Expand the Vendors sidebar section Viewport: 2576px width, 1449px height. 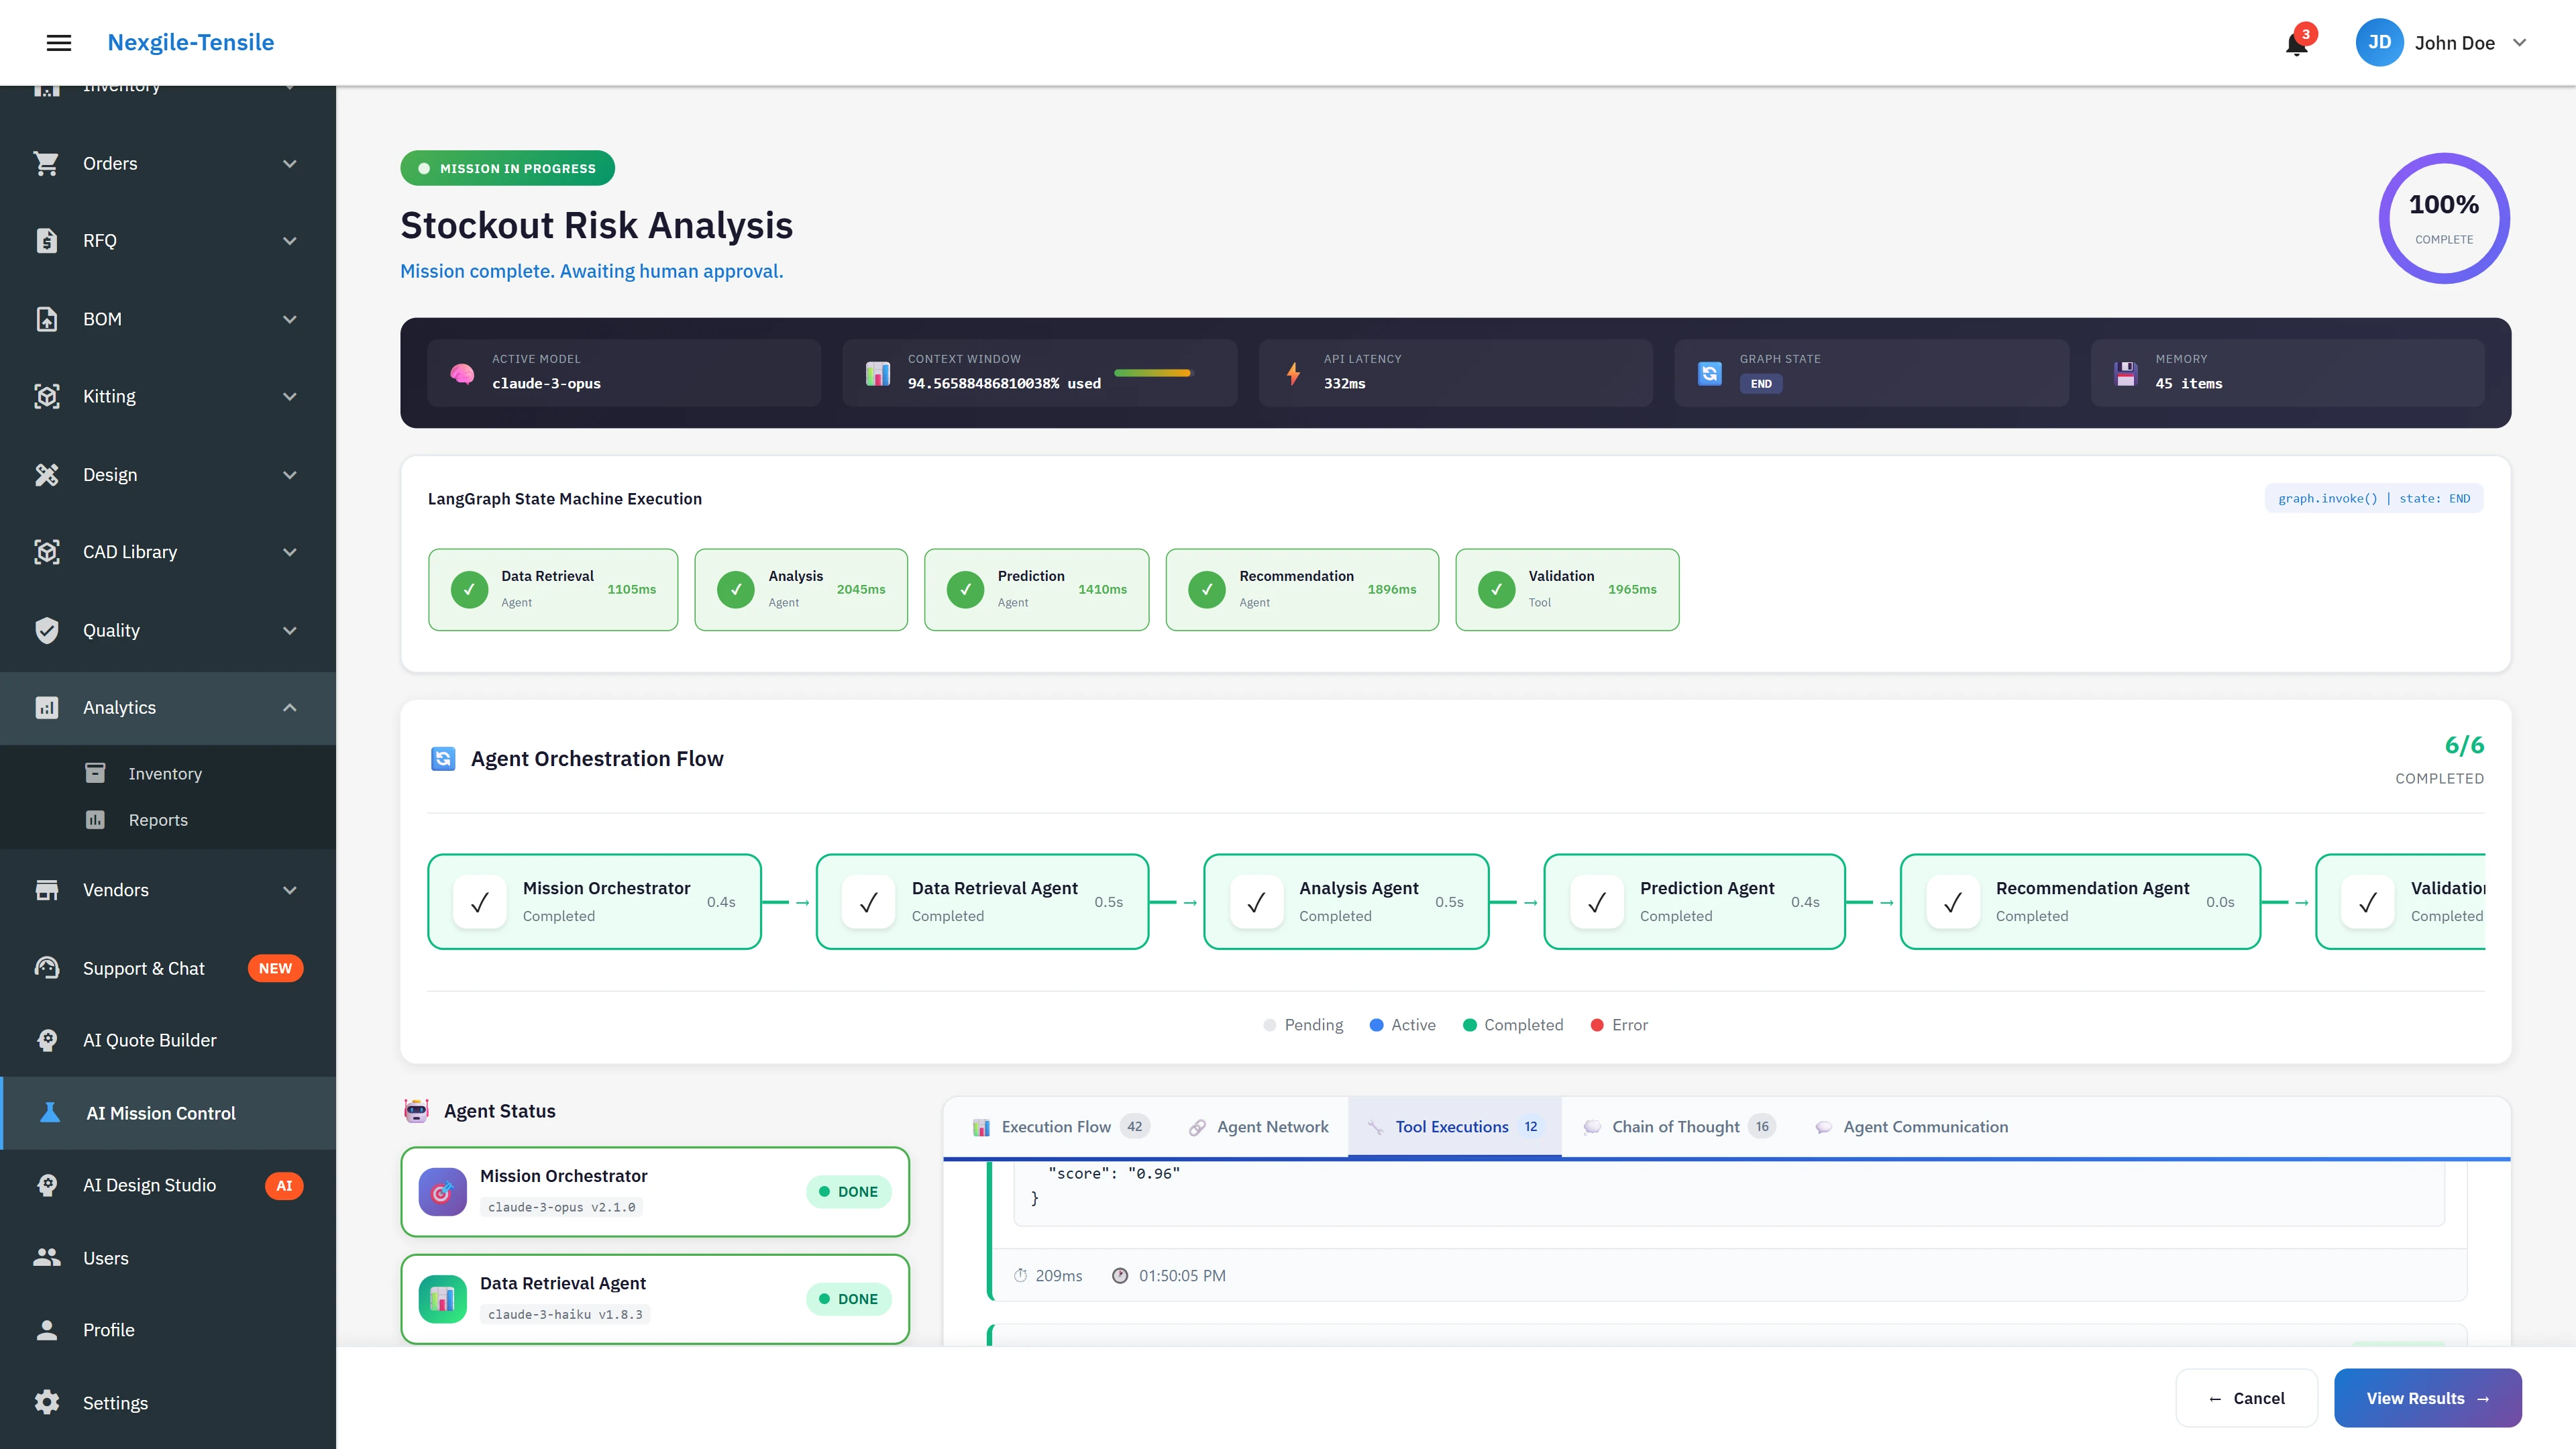tap(289, 889)
